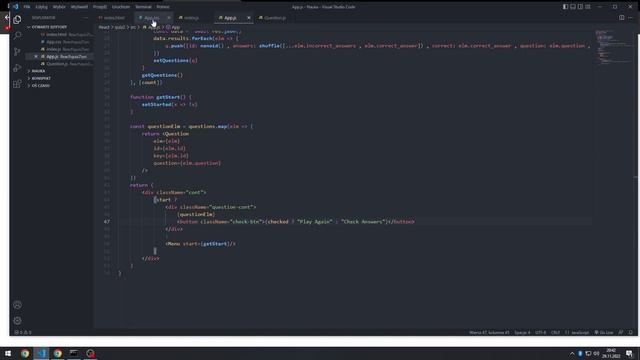This screenshot has width=640, height=360.
Task: Click the getStart function name in code
Action: 168,97
